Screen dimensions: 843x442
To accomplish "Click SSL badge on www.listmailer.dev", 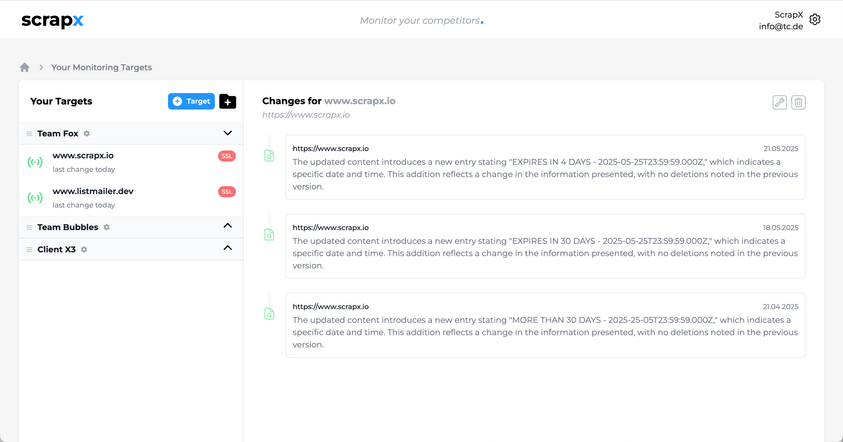I will (x=227, y=191).
